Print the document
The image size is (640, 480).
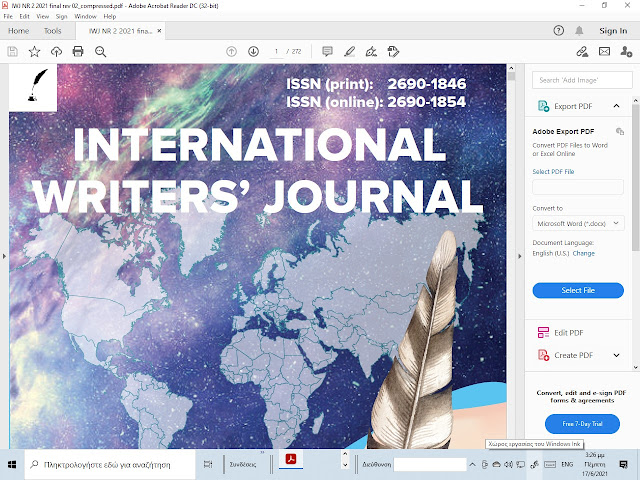(78, 51)
